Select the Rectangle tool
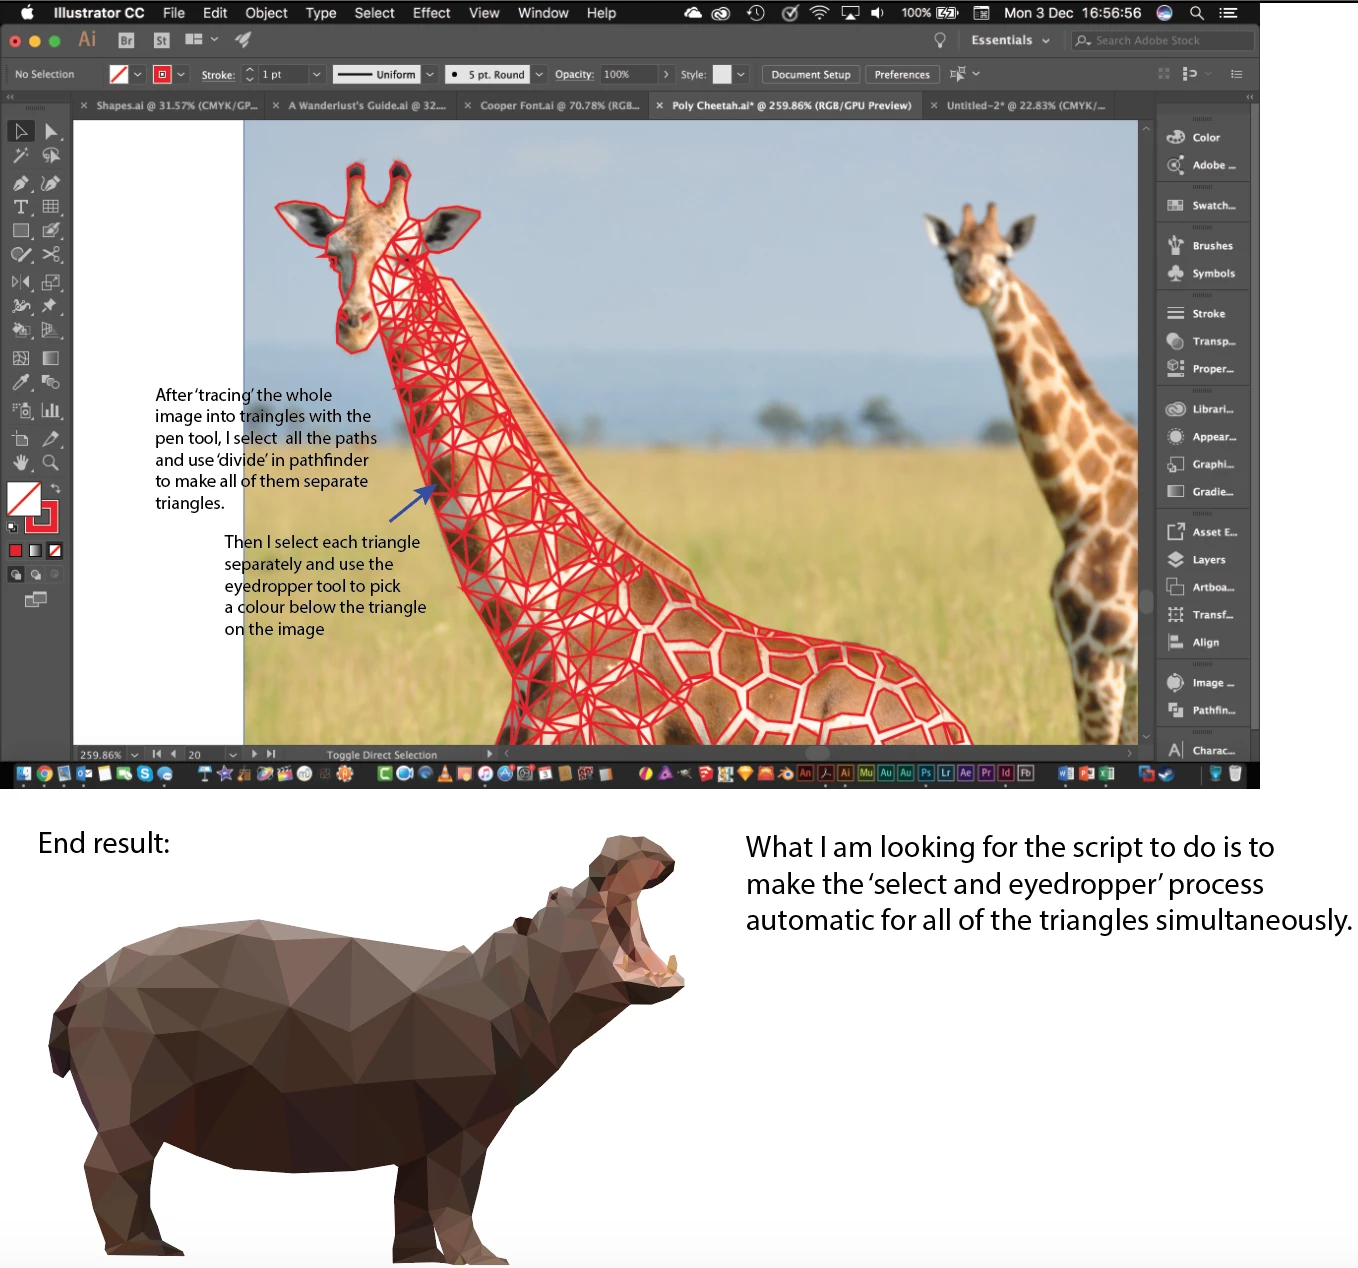 [x=20, y=231]
